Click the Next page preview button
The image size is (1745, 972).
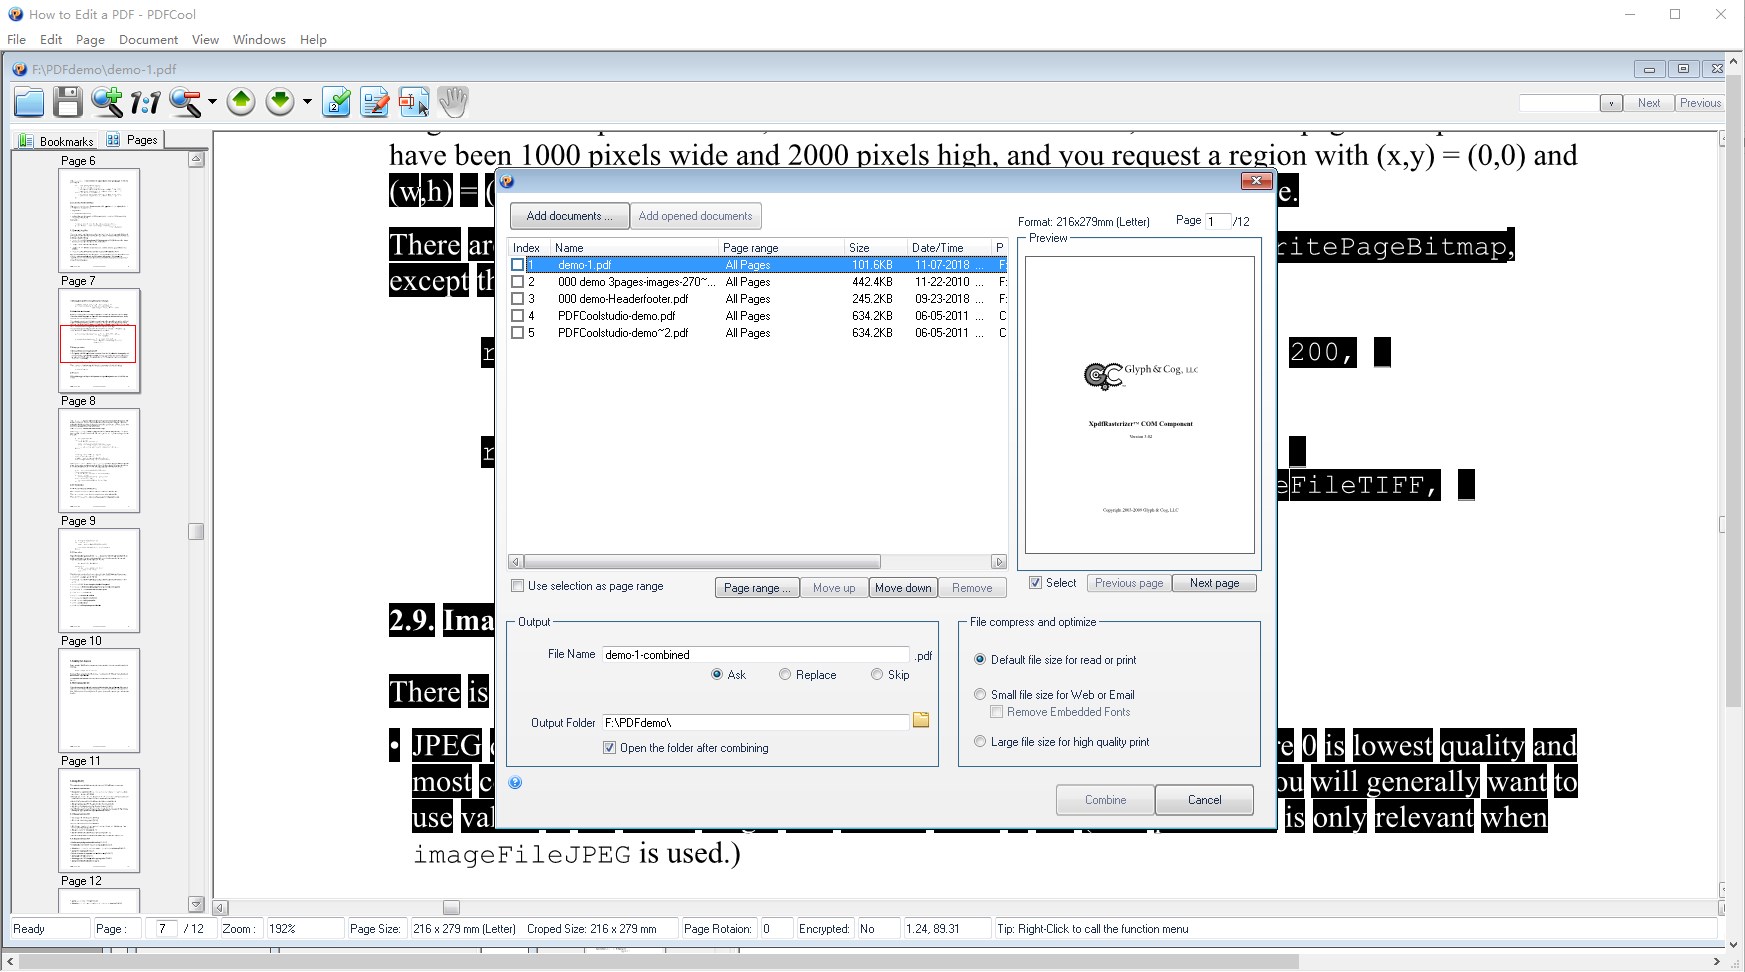coord(1214,583)
